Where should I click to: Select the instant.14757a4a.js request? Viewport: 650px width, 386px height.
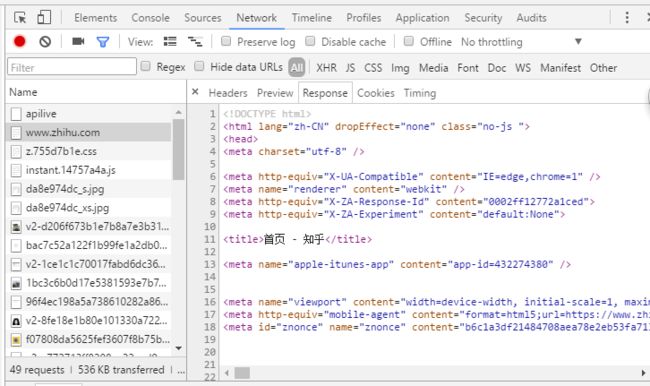(89, 170)
